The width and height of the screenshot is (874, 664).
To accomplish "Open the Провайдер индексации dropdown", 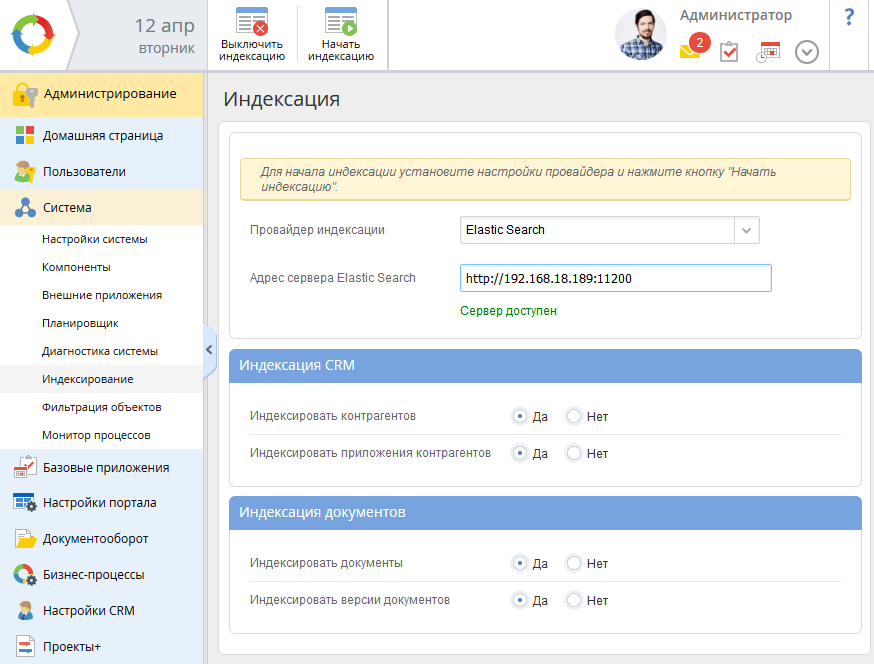I will [747, 230].
